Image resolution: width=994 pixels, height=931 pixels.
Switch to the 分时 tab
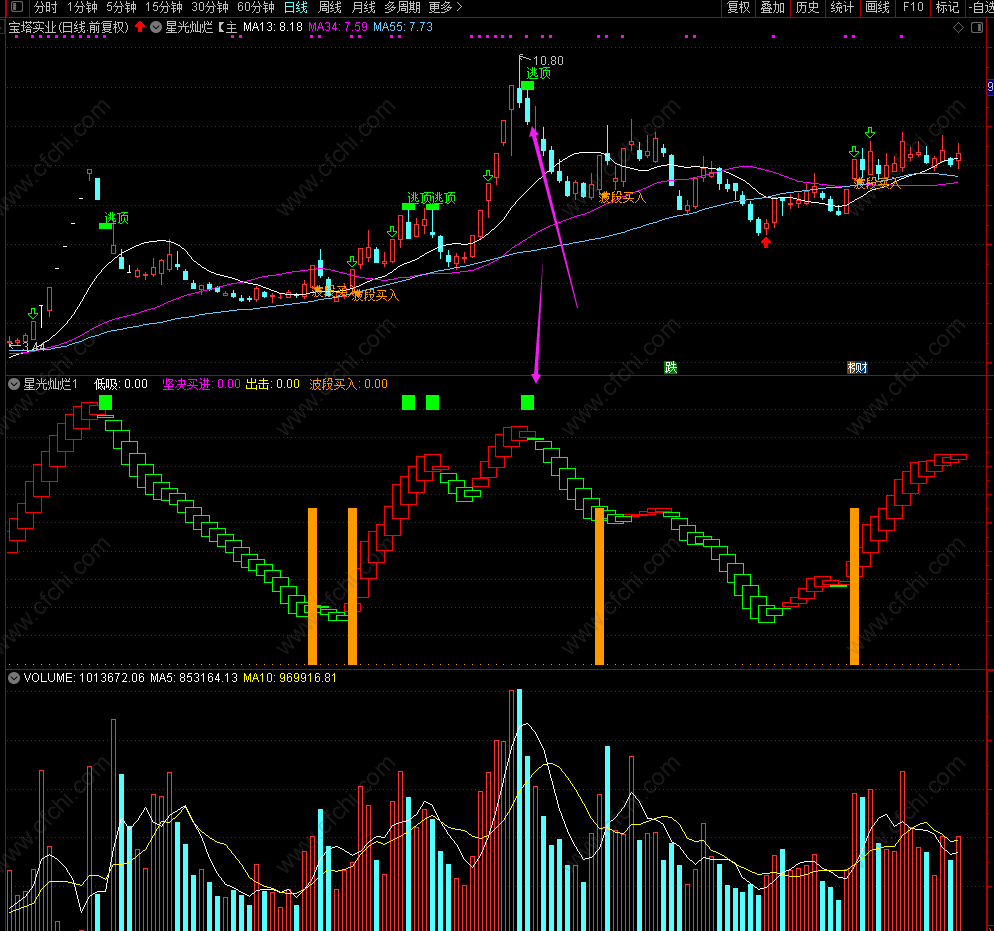point(45,8)
